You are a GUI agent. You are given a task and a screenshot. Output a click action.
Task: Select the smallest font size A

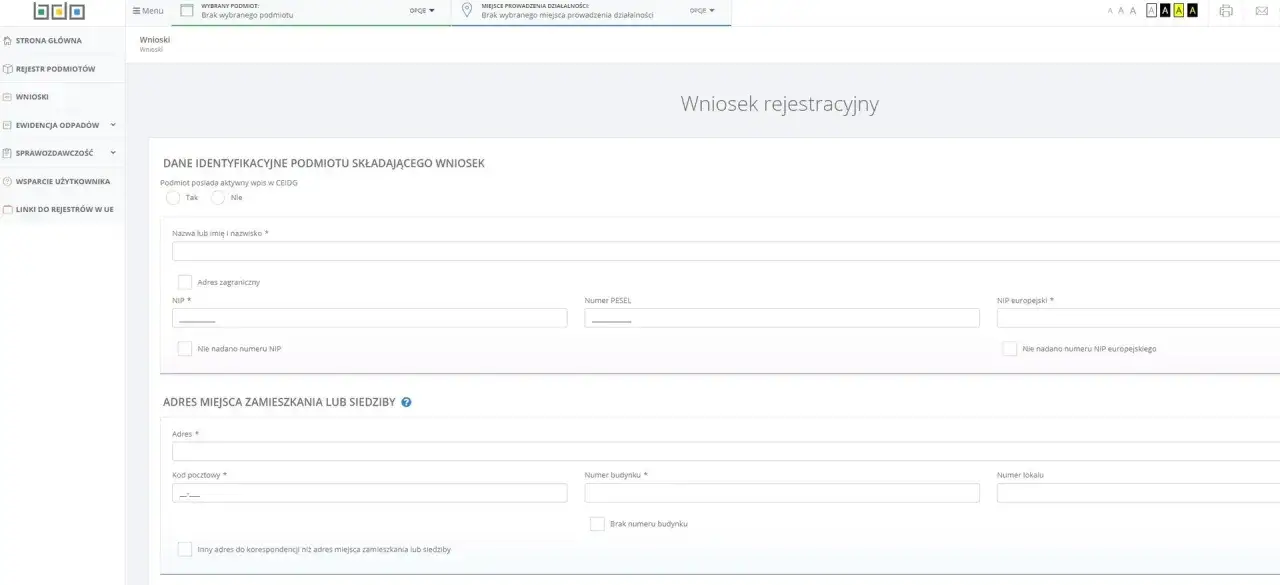1109,11
